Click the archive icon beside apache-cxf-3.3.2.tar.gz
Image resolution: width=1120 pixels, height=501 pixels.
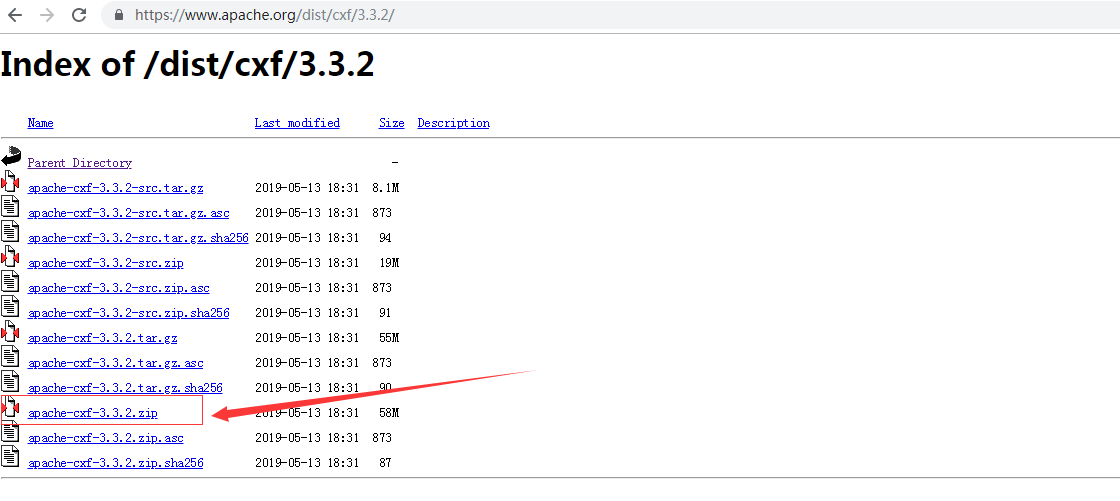coord(10,332)
